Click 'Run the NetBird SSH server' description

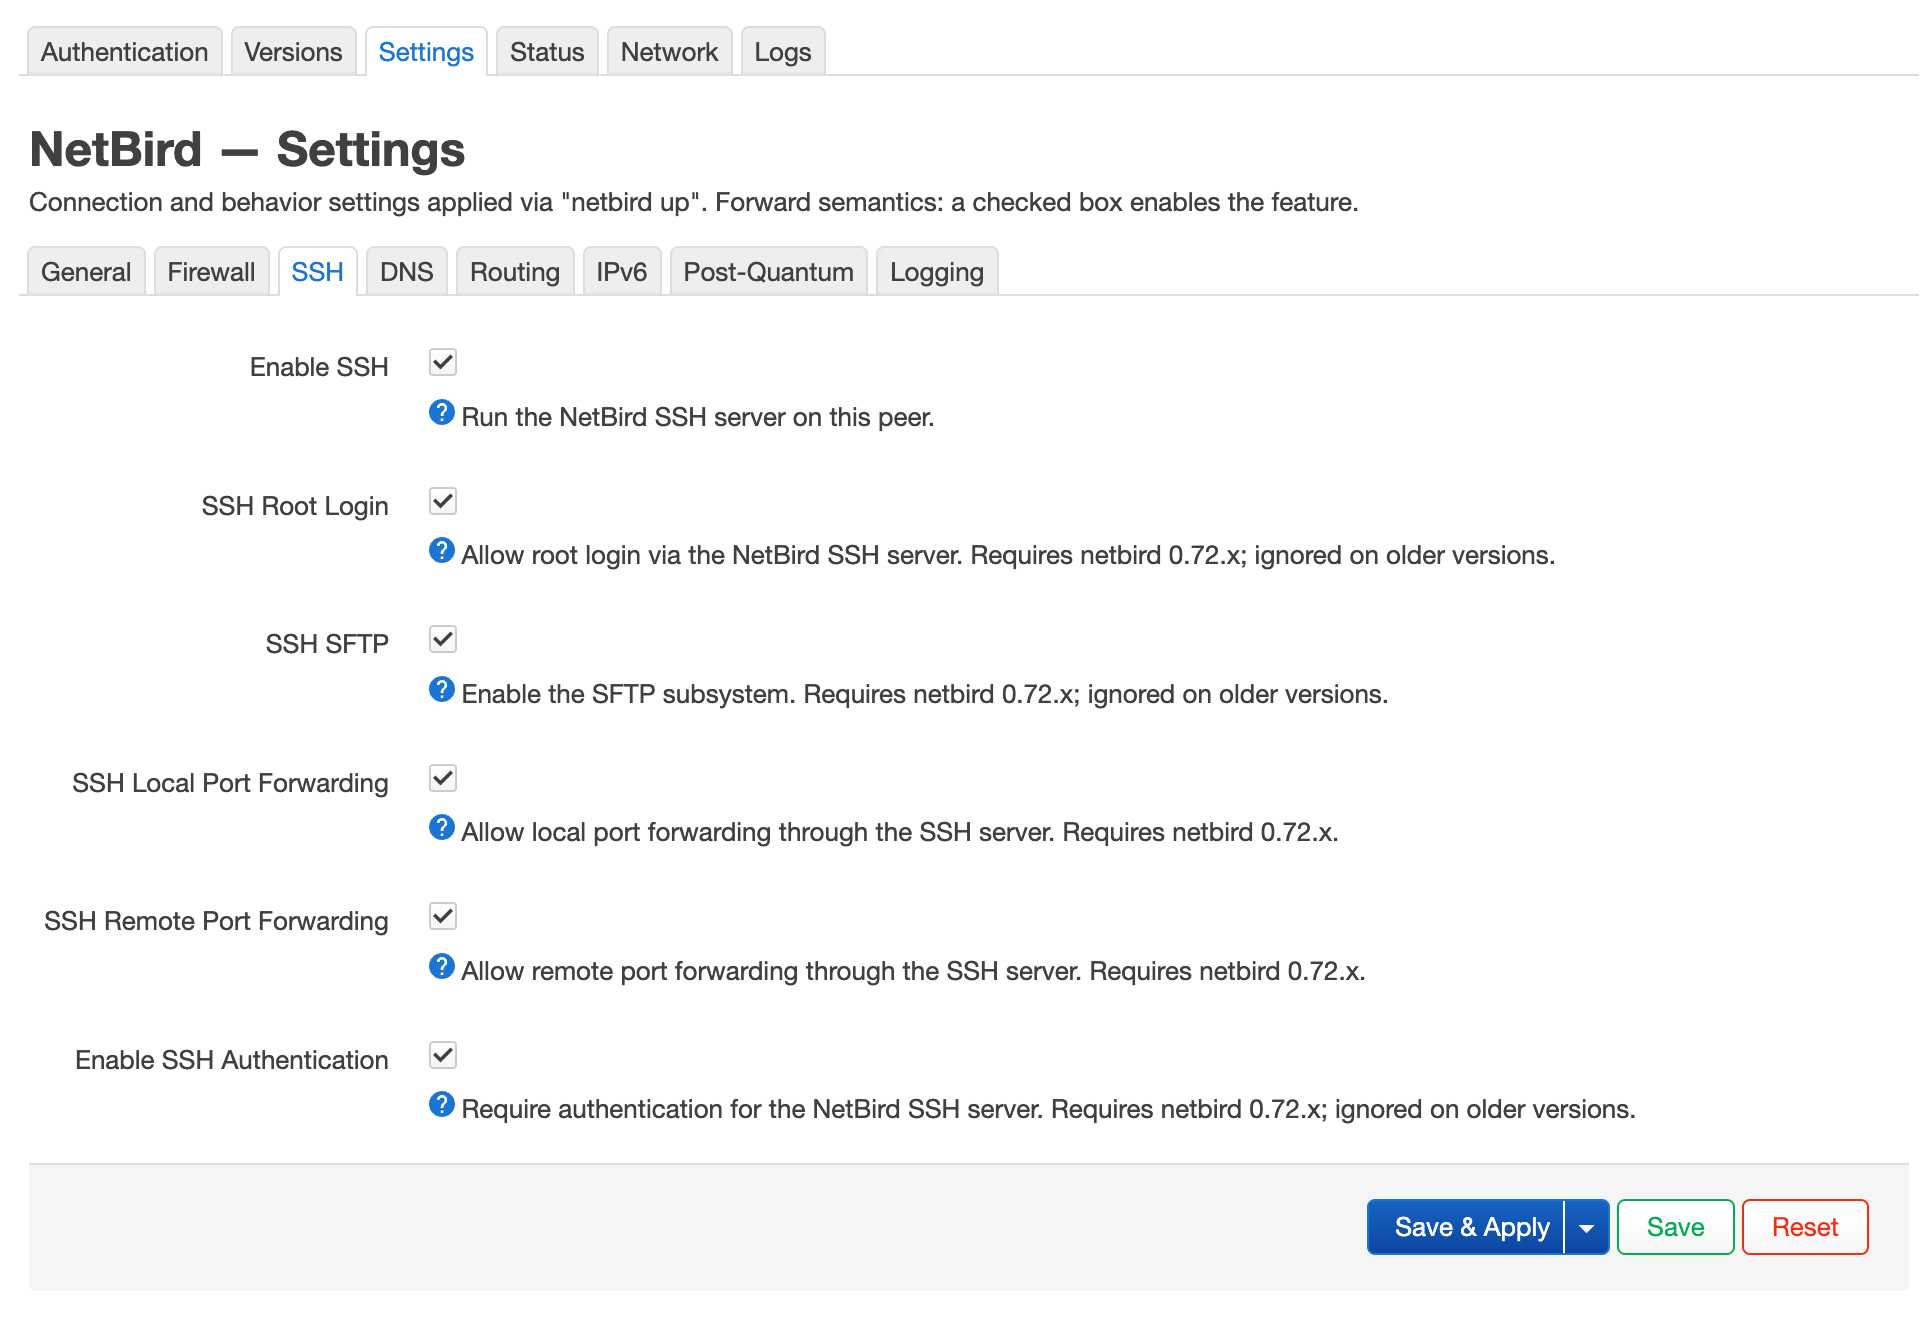(x=698, y=417)
